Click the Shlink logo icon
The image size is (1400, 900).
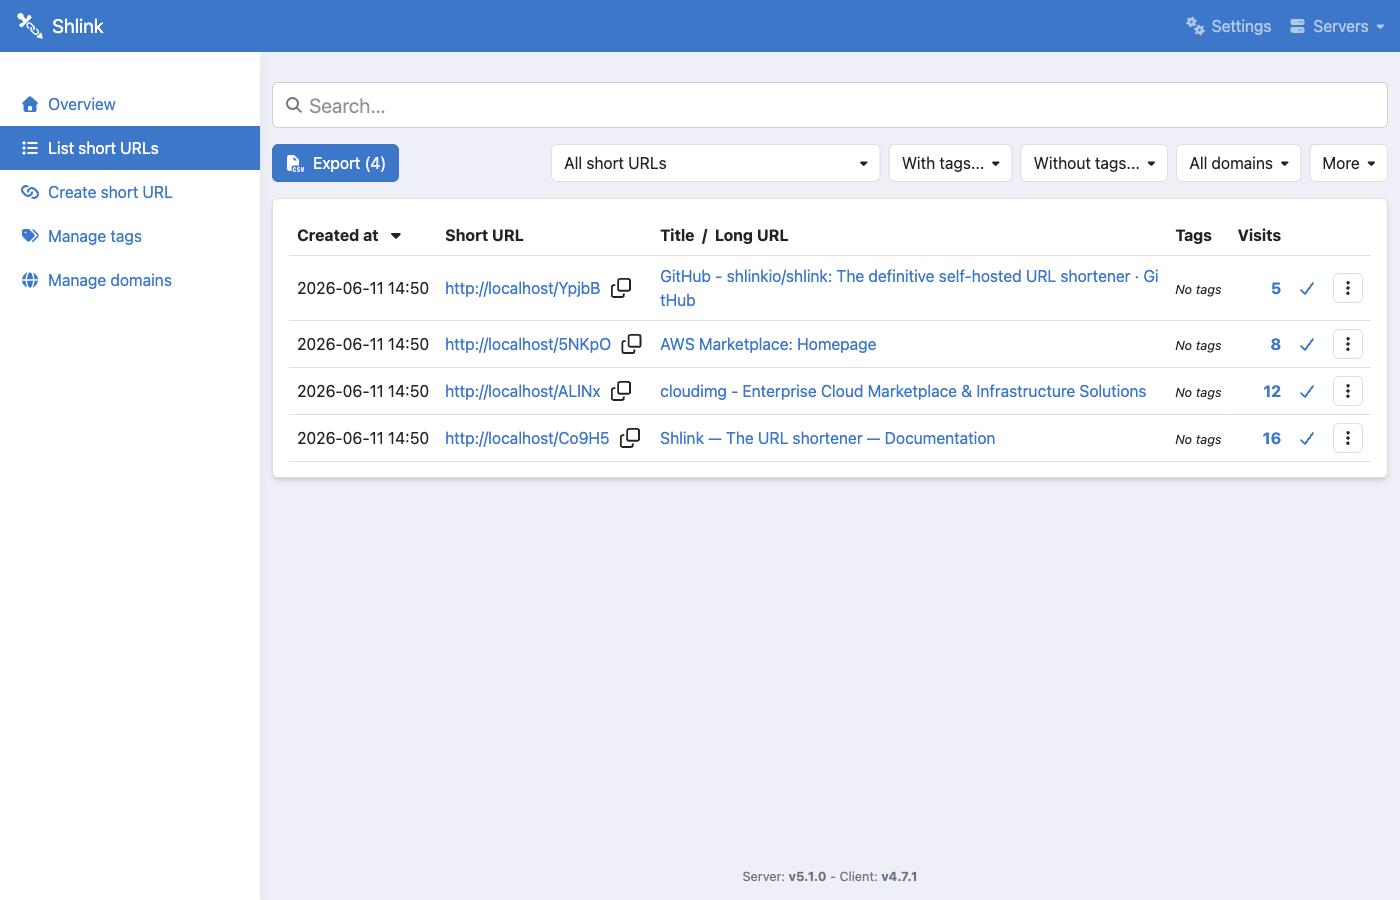pos(30,26)
